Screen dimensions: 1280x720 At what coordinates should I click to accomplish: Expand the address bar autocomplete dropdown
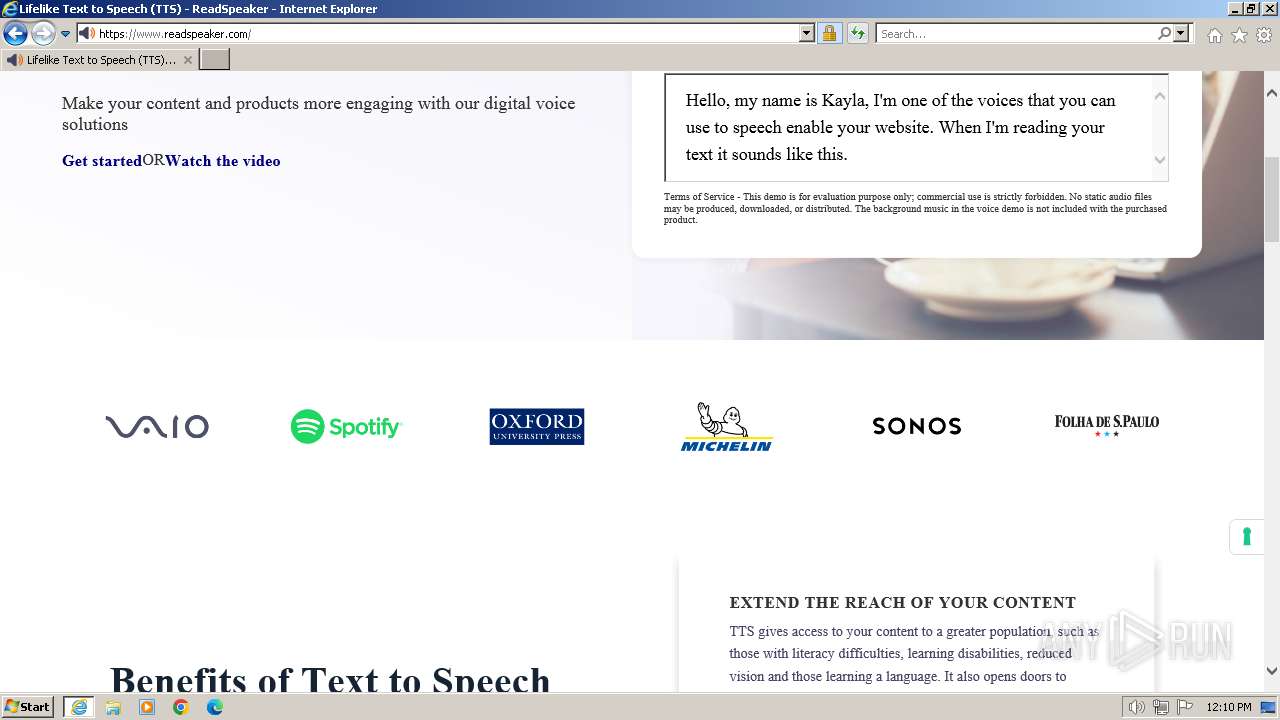point(807,34)
